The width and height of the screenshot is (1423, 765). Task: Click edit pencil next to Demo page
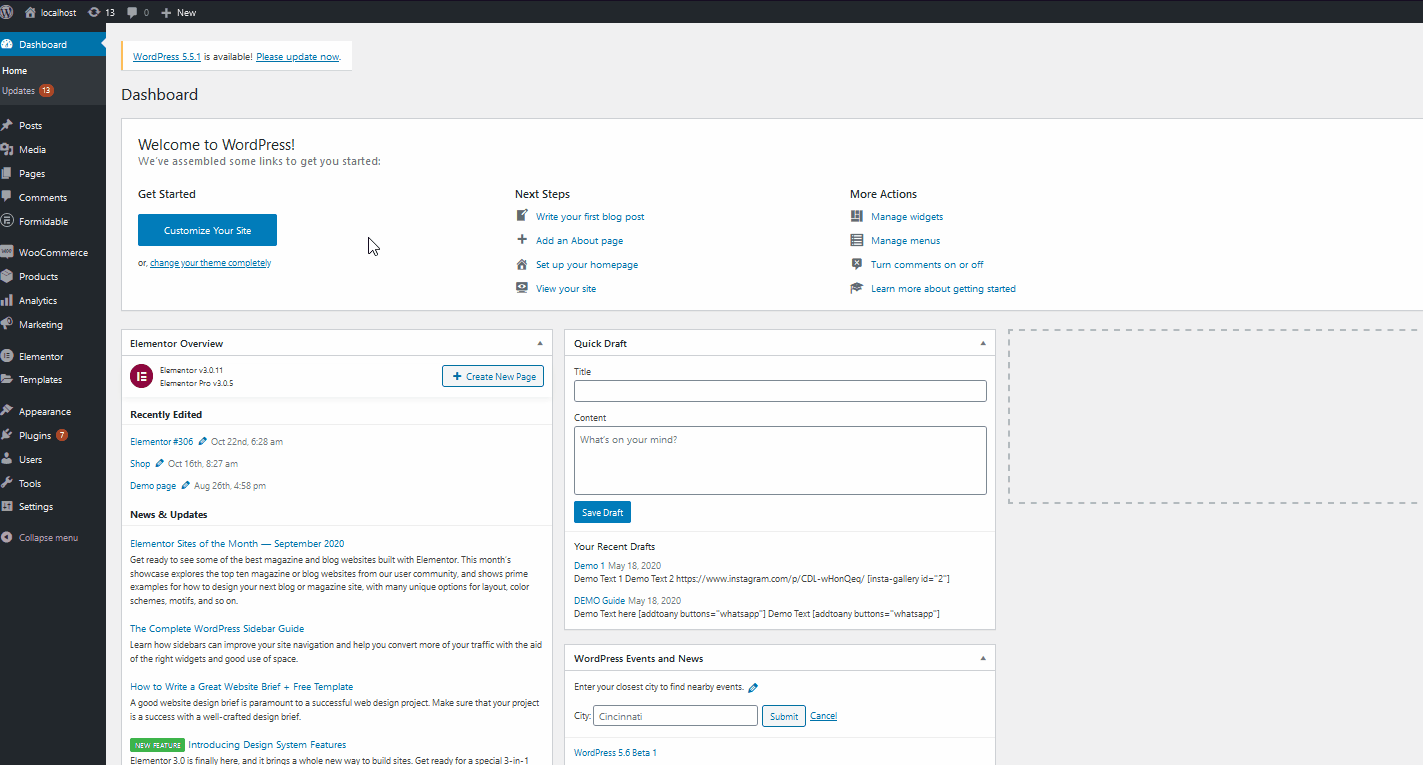[x=186, y=485]
